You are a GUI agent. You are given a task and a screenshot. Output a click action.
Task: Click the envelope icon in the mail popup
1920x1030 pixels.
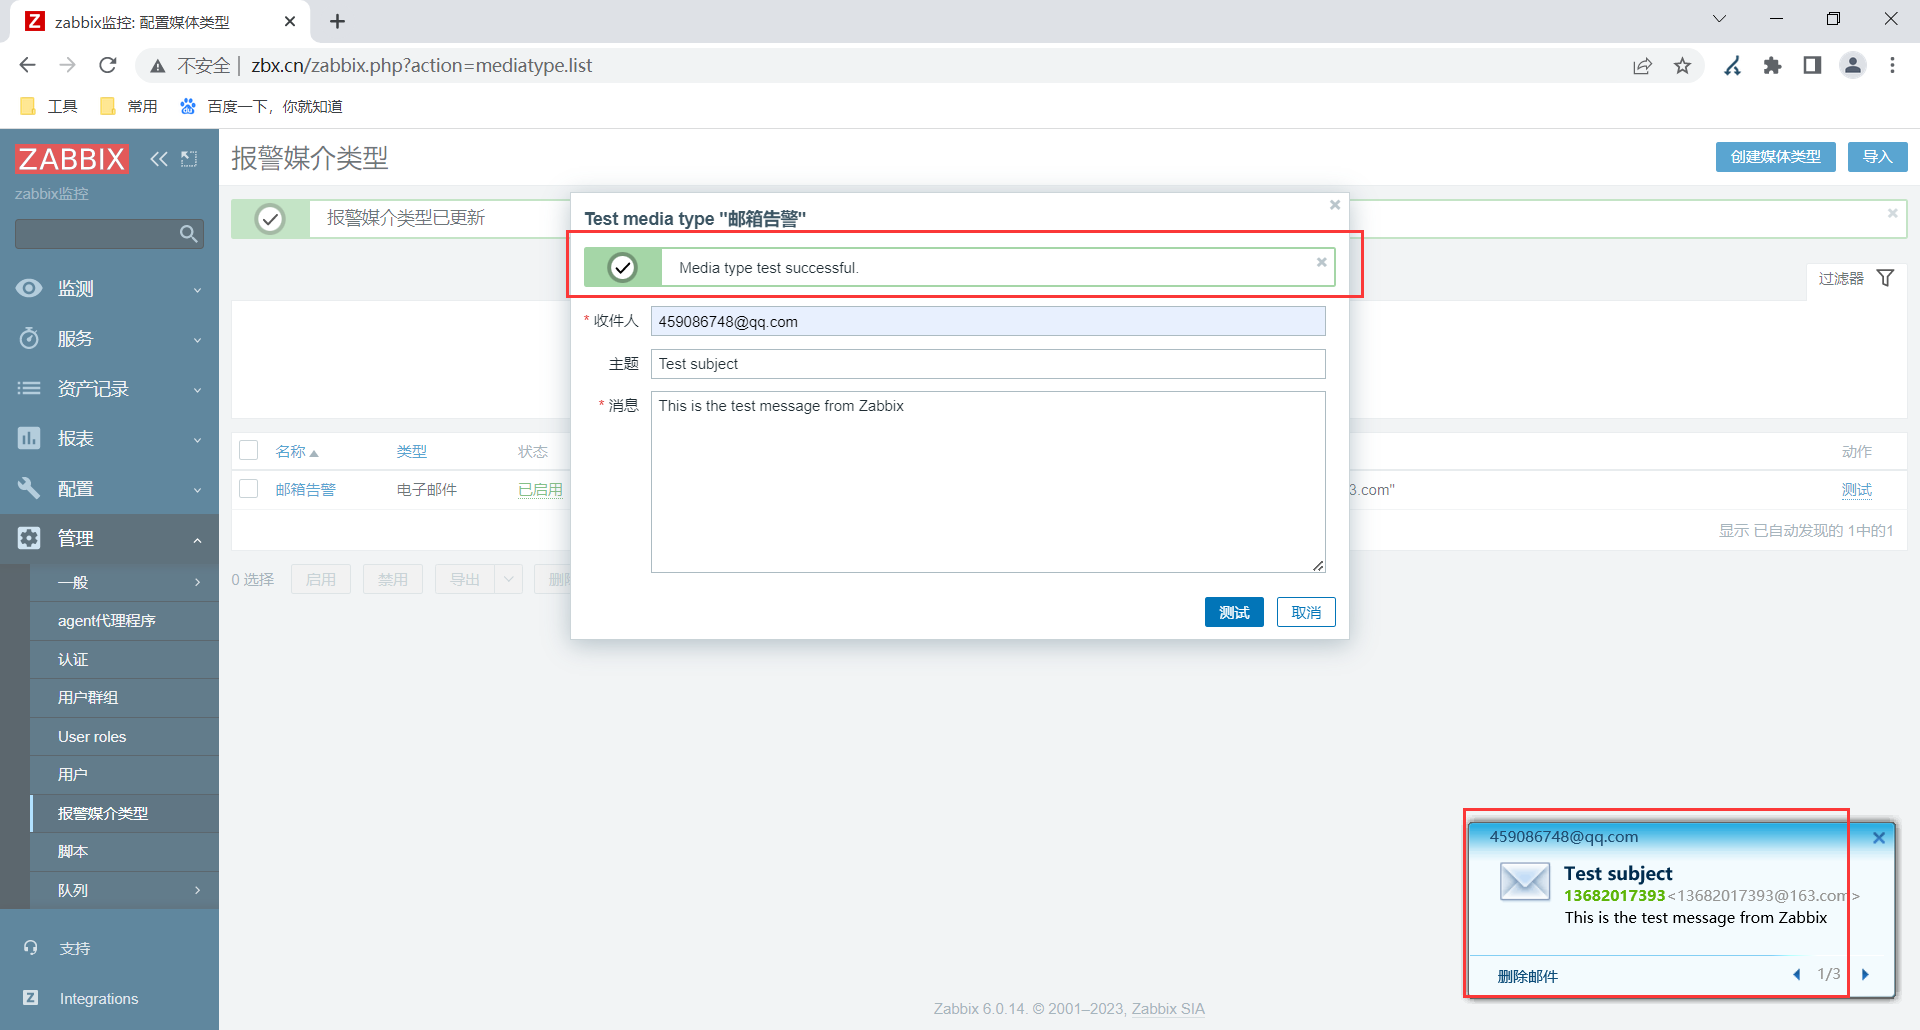1525,882
